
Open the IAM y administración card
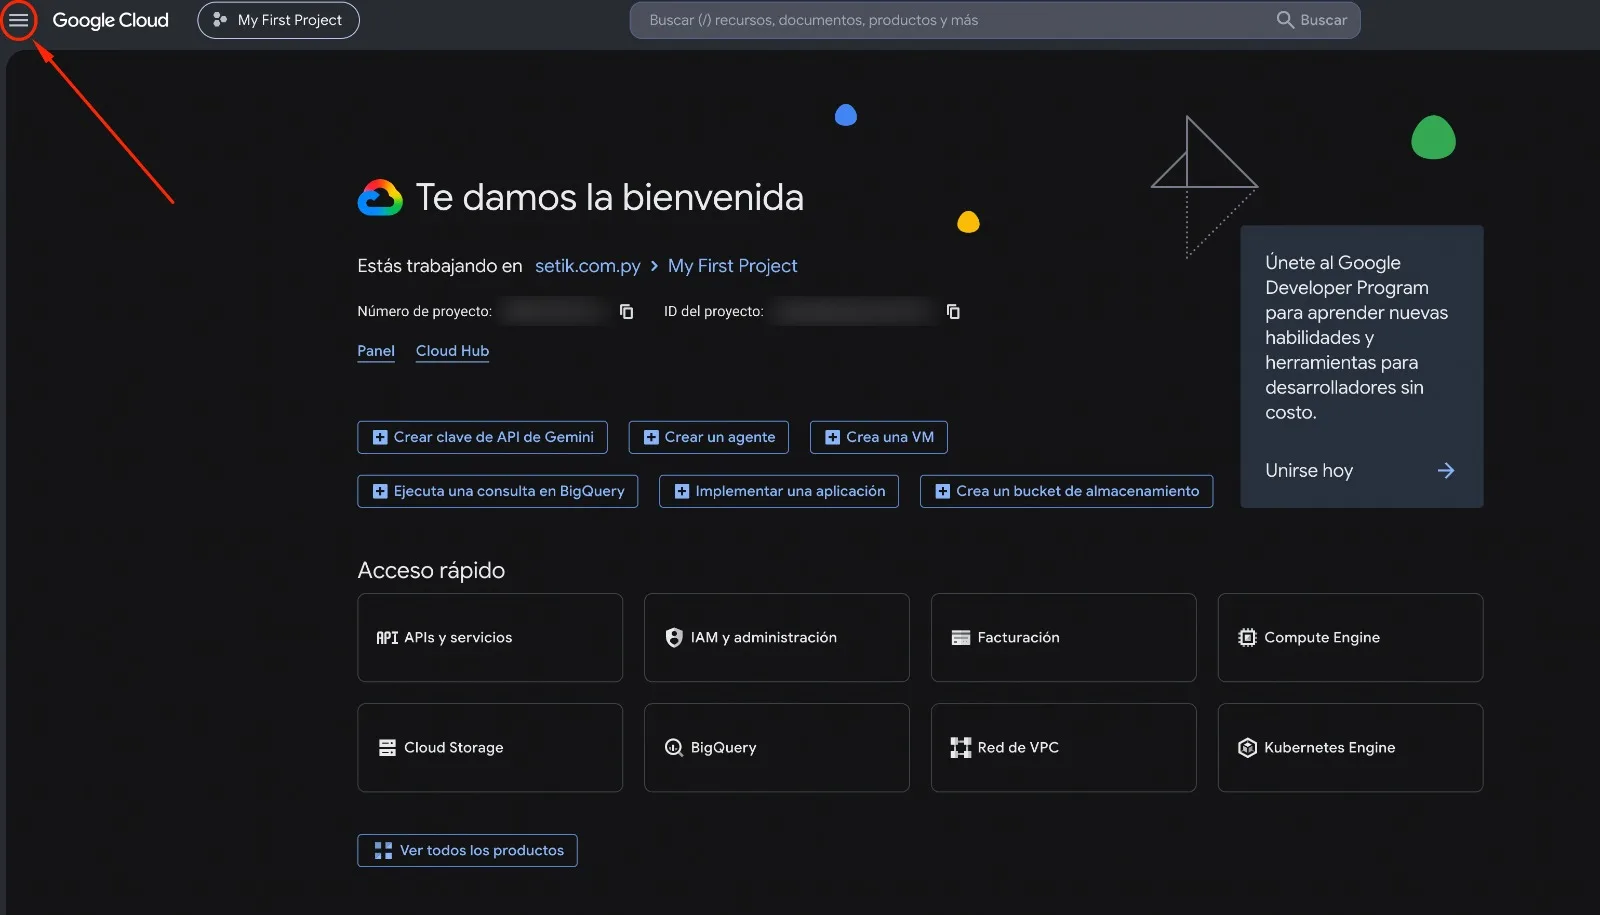coord(776,638)
